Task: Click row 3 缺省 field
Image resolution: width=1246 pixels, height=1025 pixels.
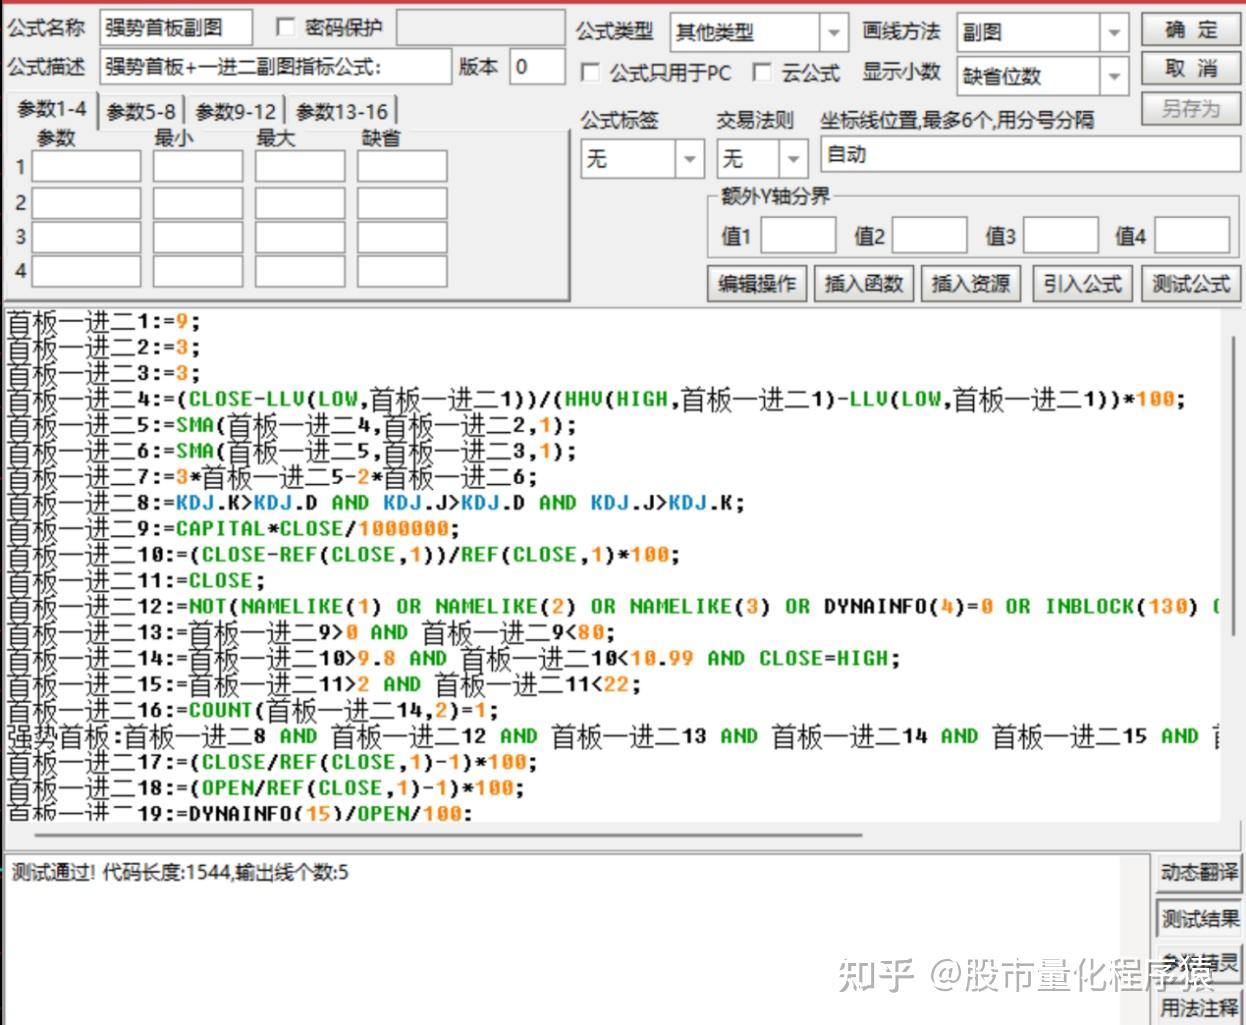Action: pos(402,237)
